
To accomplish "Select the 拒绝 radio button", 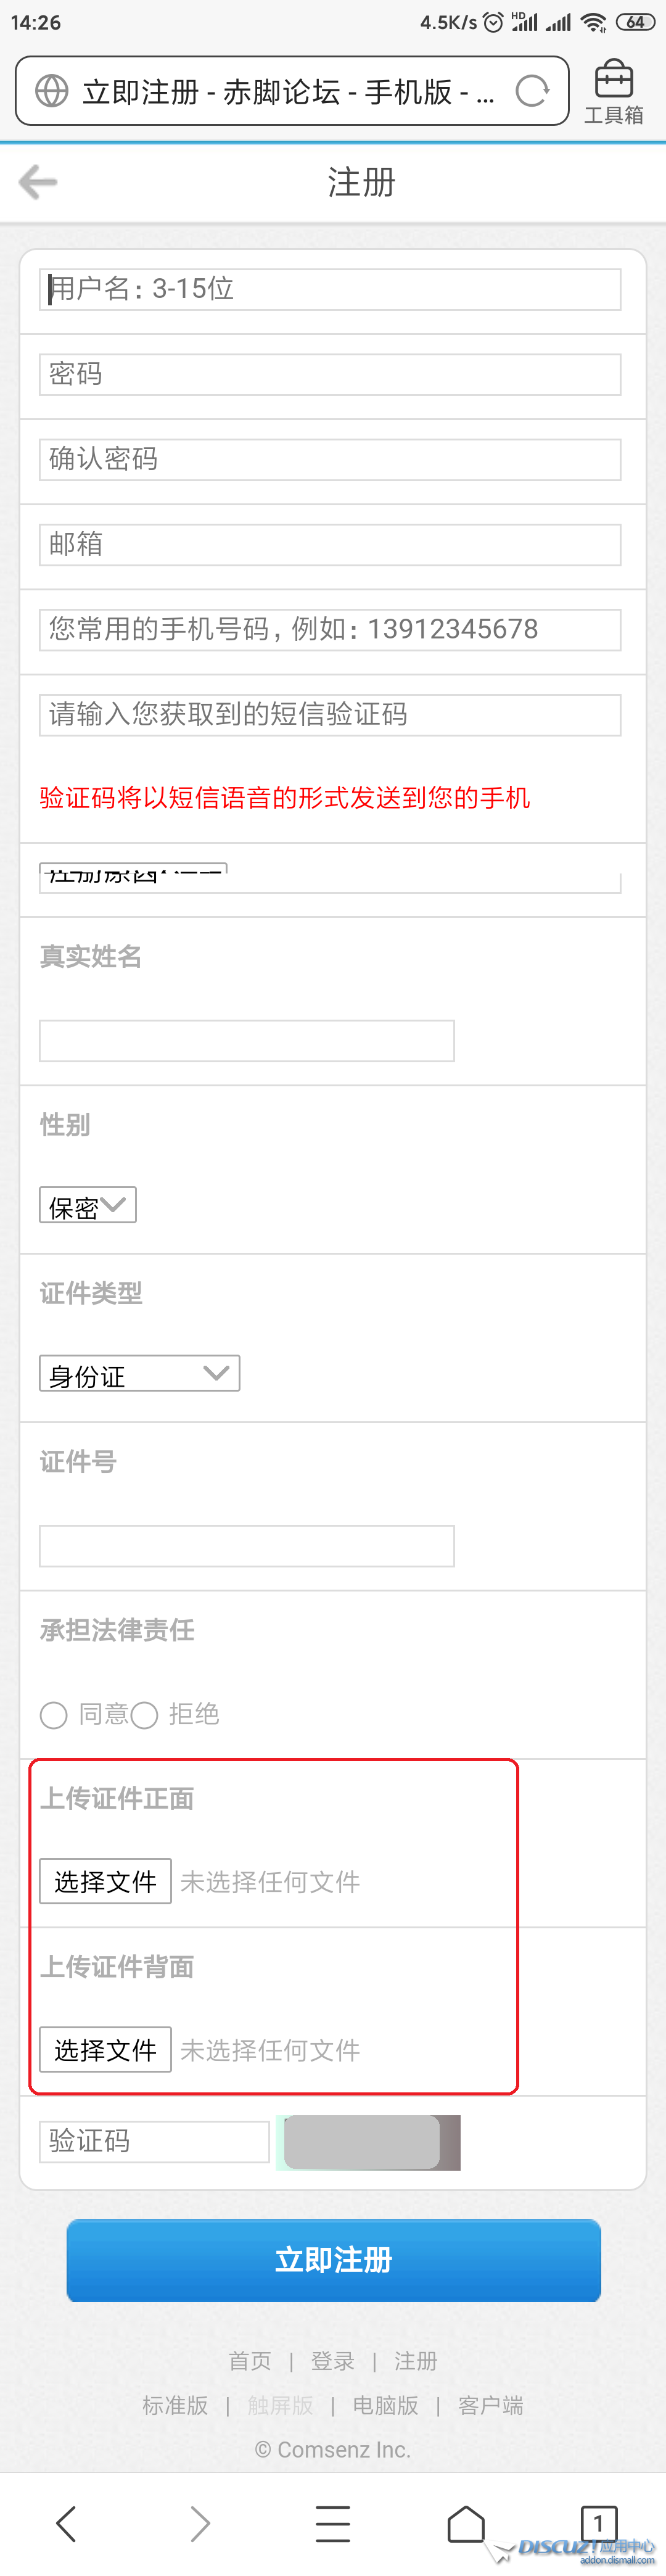I will (145, 1715).
